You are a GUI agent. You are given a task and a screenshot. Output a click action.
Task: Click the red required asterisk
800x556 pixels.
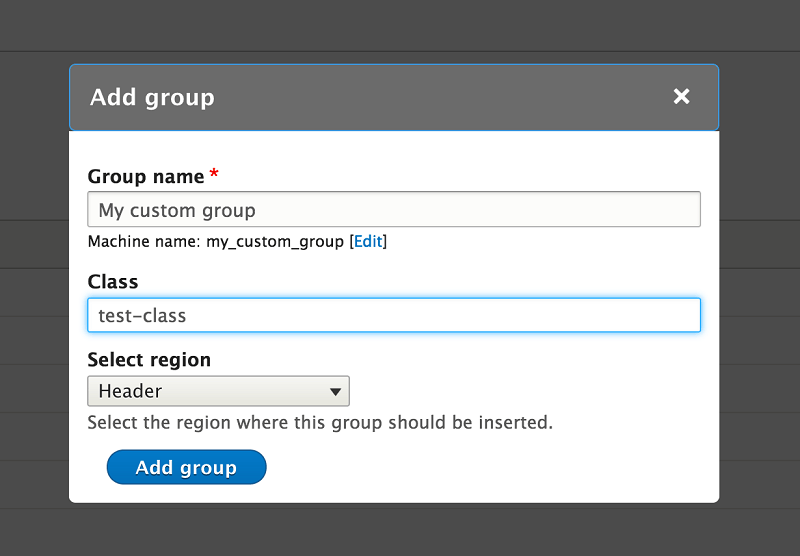pos(214,173)
